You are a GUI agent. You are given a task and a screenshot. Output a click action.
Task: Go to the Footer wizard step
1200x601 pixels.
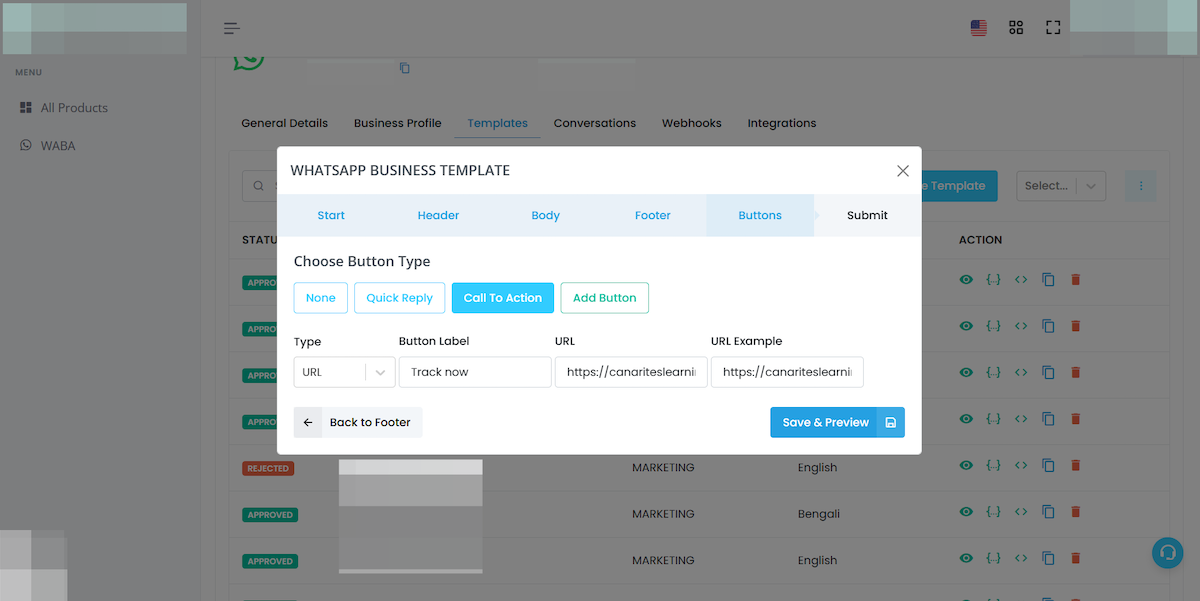[653, 215]
